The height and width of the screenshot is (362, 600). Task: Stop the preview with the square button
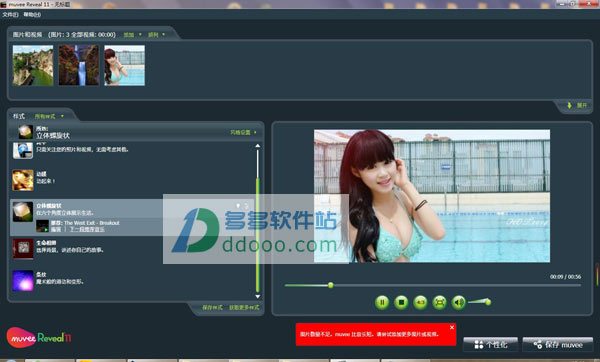pyautogui.click(x=401, y=302)
